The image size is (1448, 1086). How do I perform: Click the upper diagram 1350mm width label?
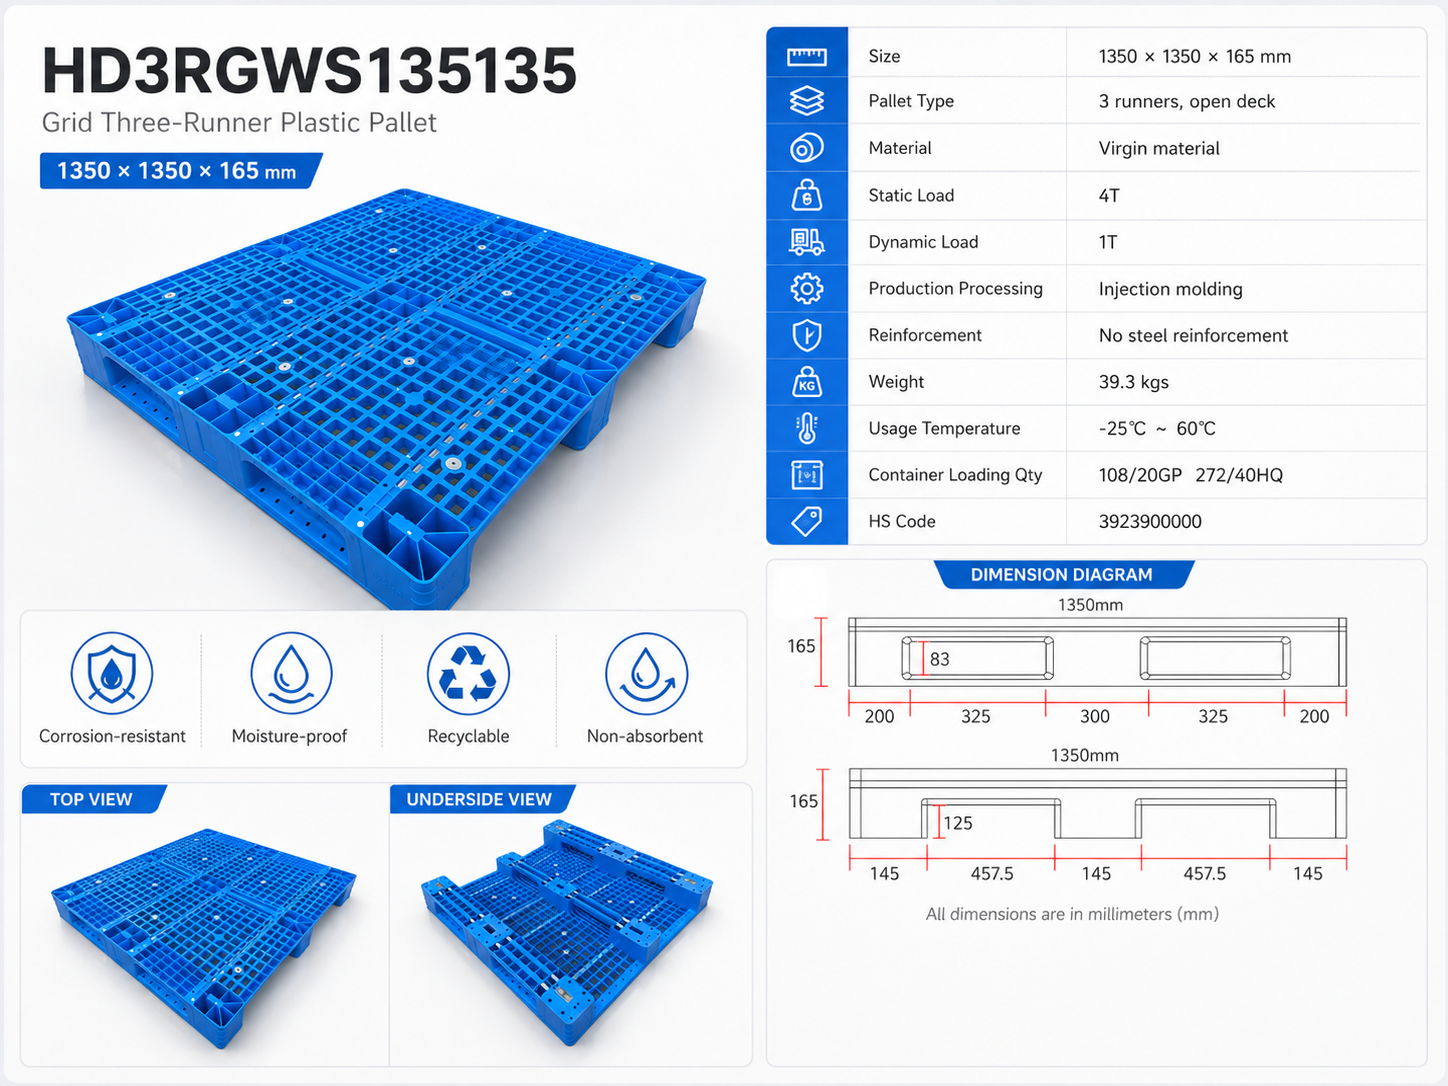click(1090, 605)
